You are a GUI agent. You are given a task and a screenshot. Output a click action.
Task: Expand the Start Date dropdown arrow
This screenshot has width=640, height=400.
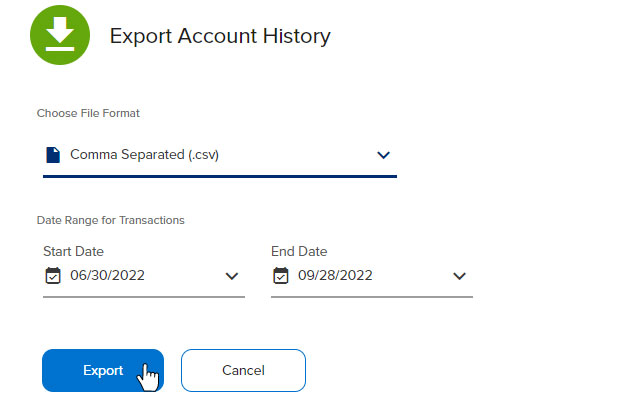tap(231, 276)
